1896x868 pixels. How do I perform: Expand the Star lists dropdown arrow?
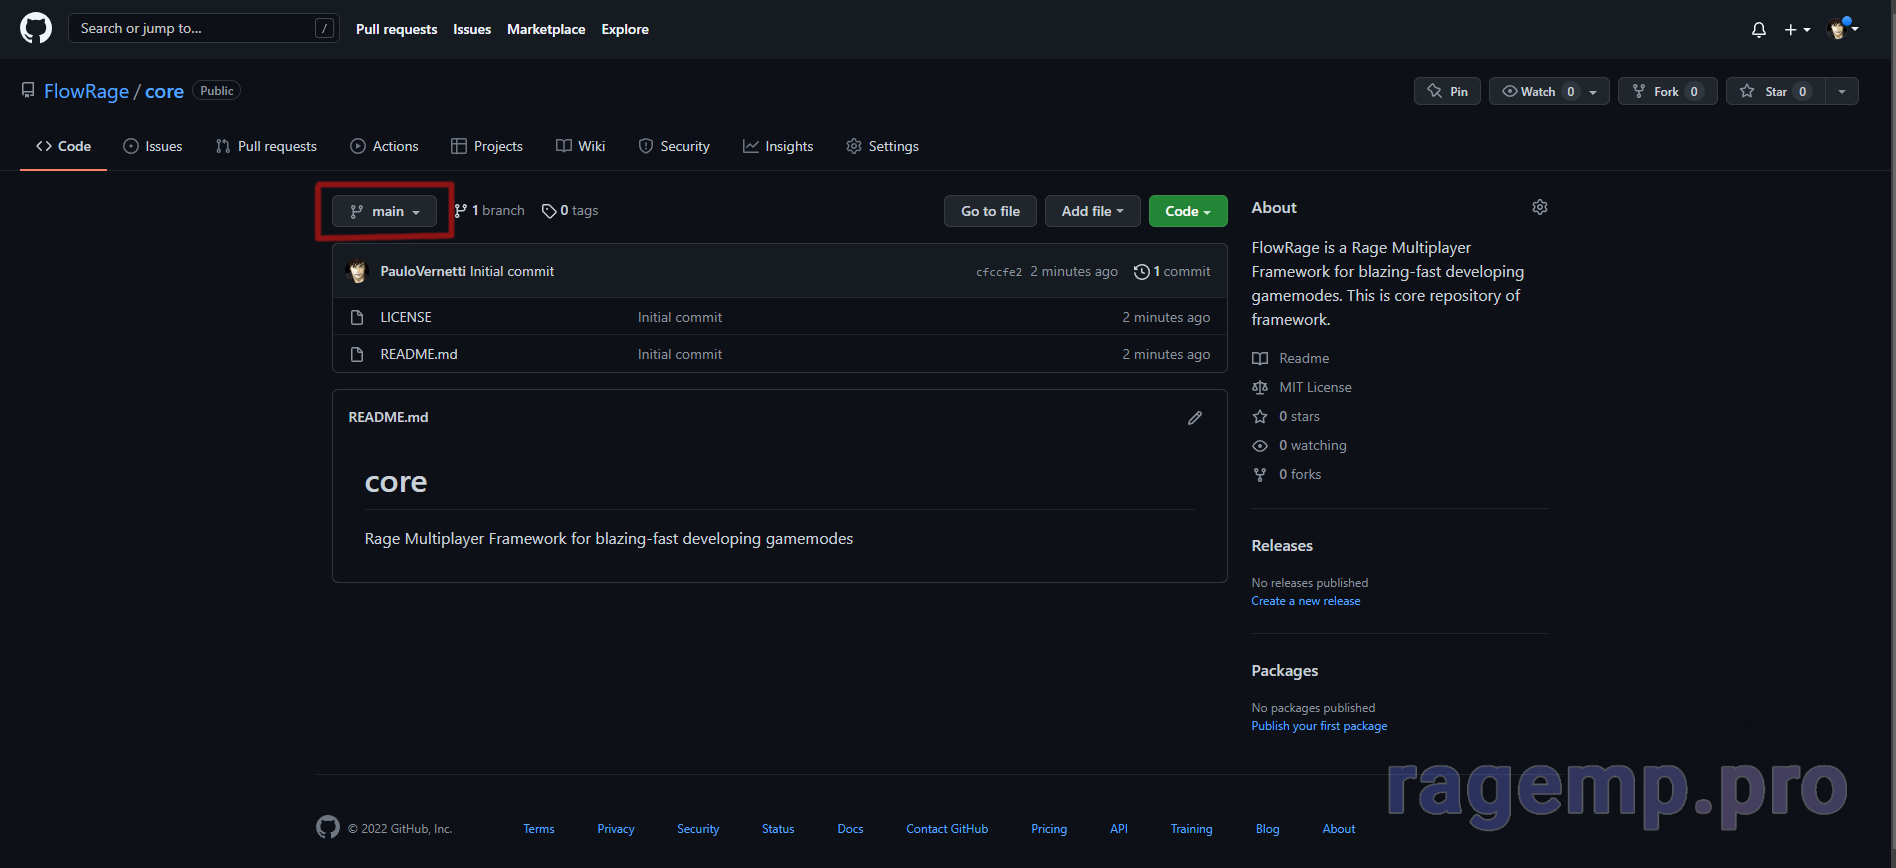coord(1842,91)
